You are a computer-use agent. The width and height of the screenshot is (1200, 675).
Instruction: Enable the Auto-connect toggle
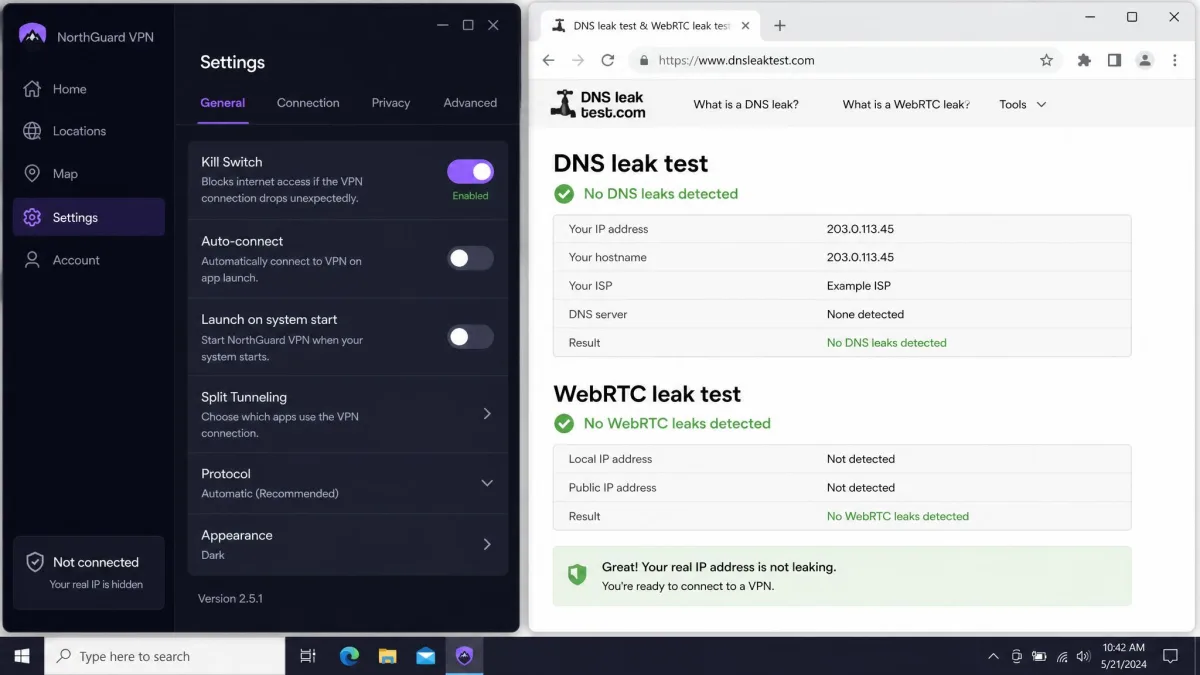[470, 258]
